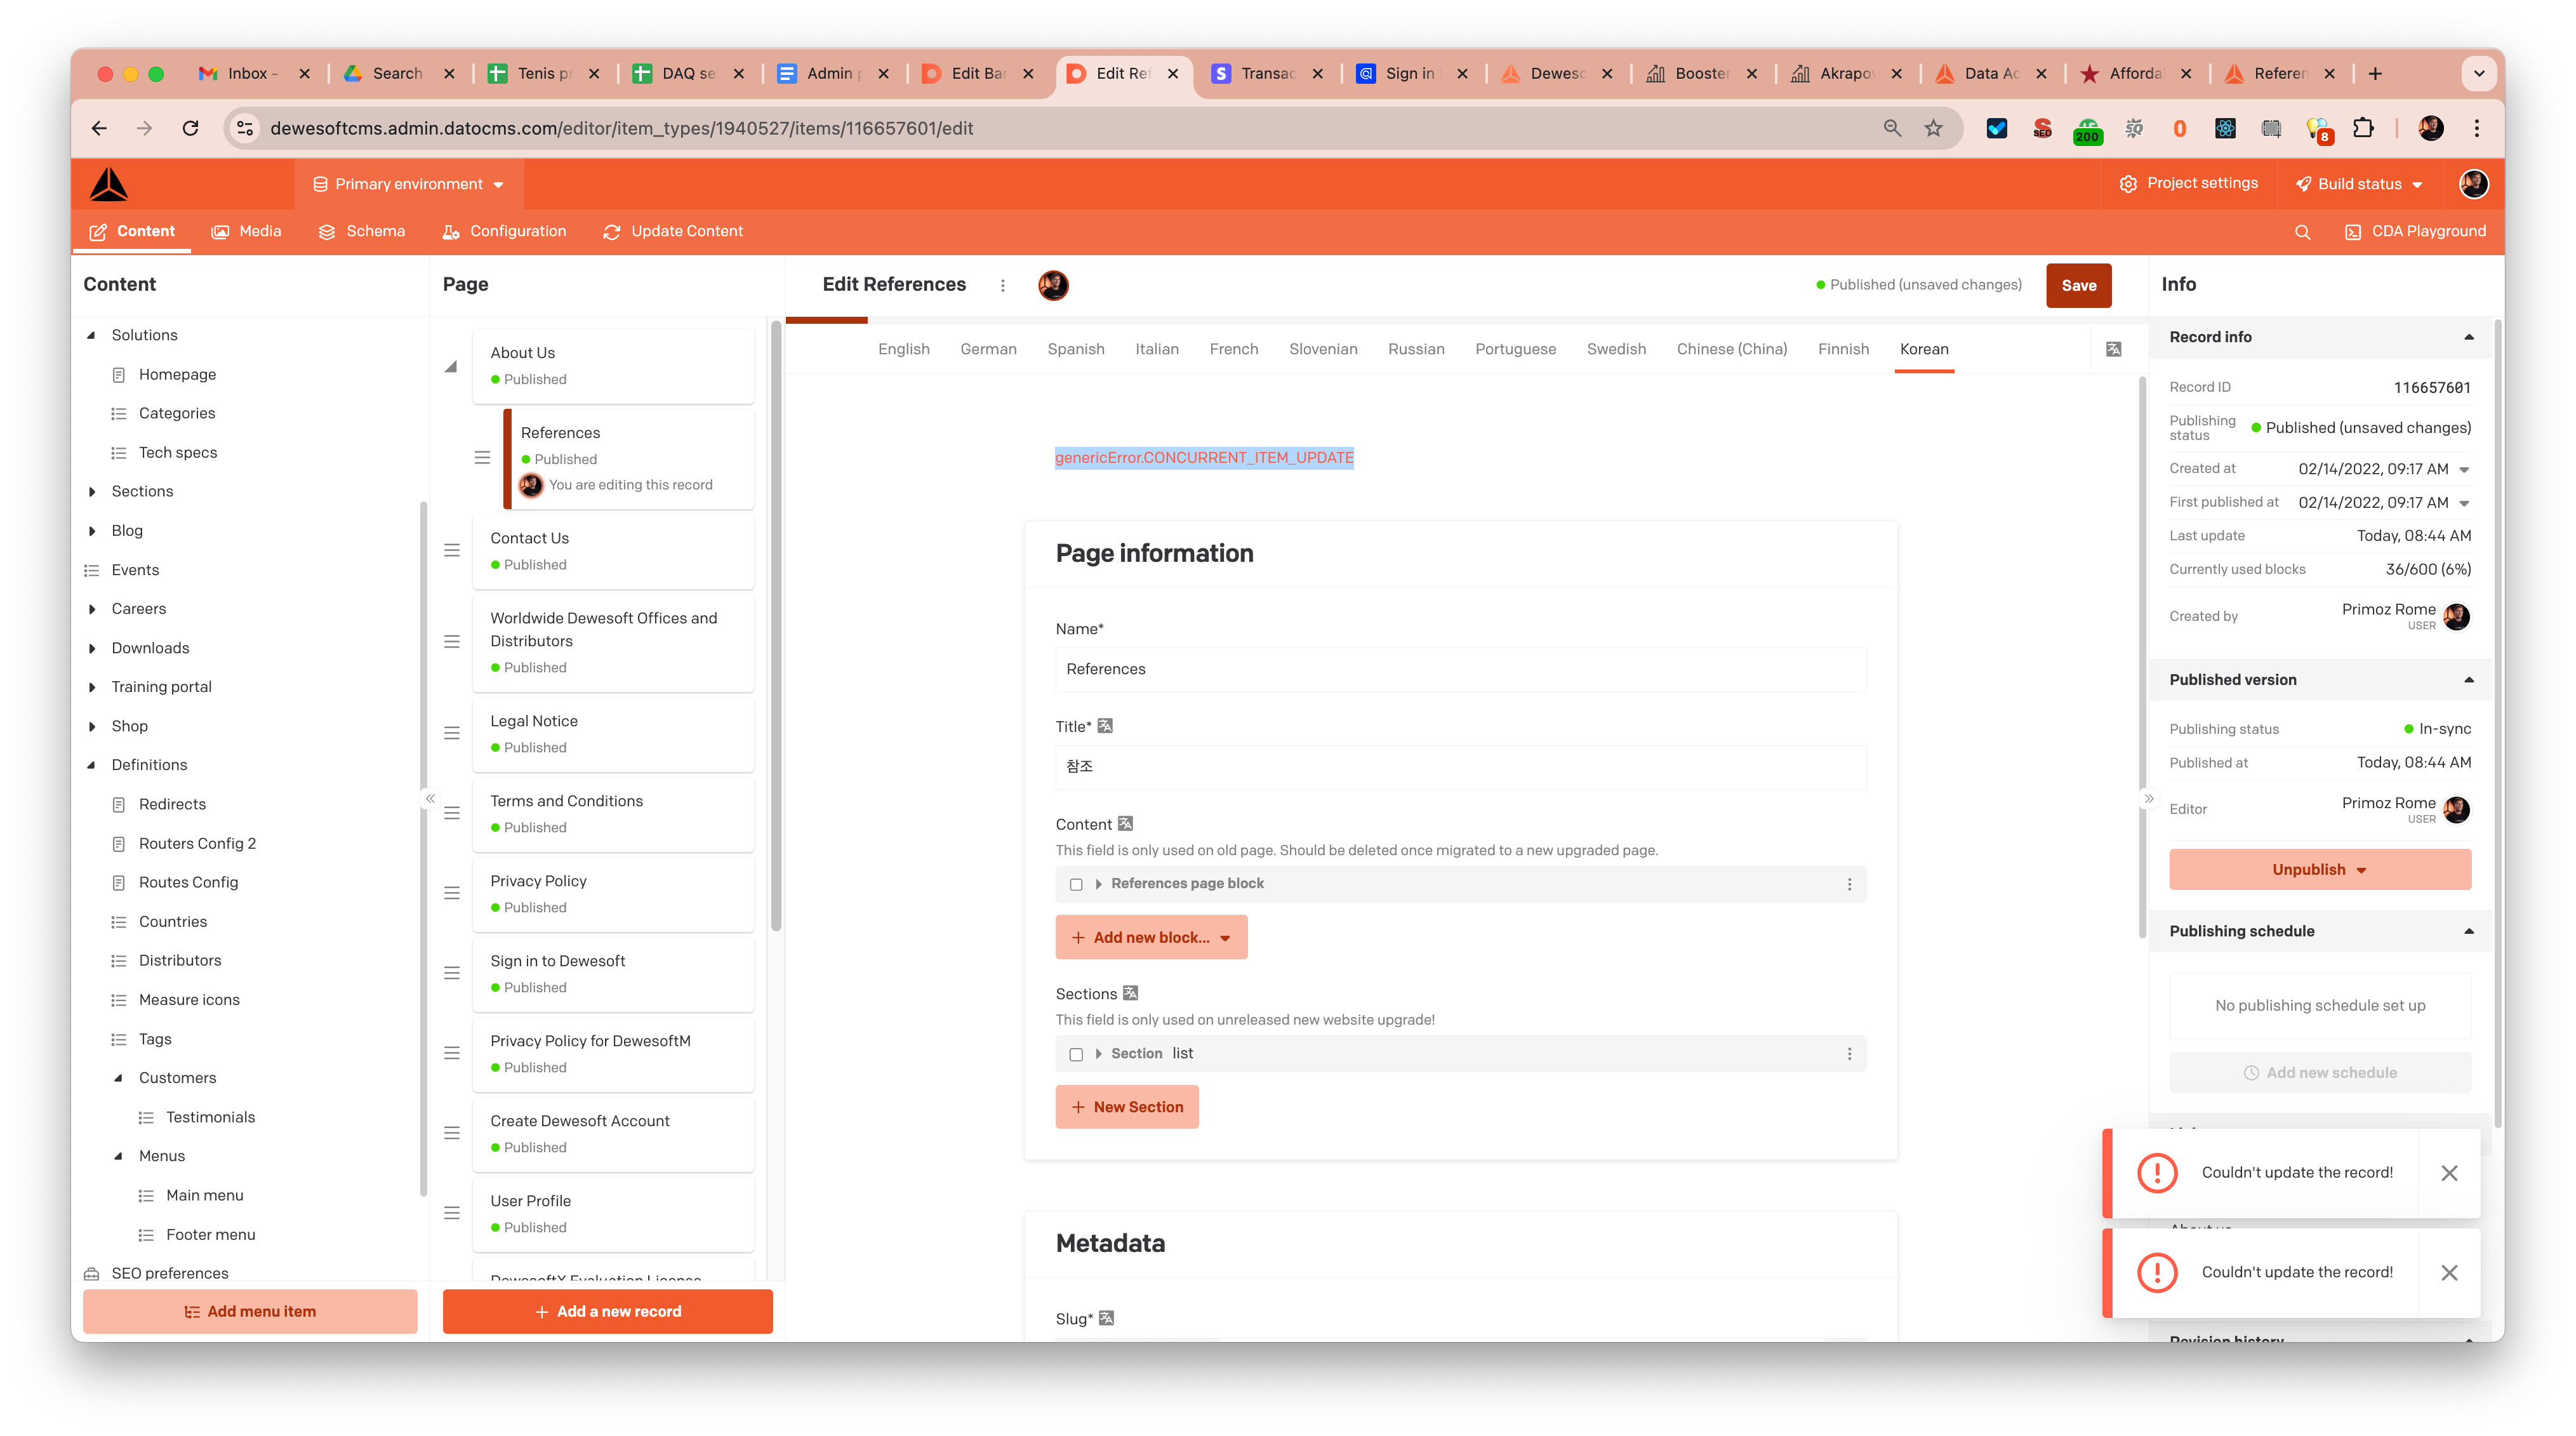The height and width of the screenshot is (1436, 2576).
Task: Open Update Content menu link
Action: click(673, 231)
